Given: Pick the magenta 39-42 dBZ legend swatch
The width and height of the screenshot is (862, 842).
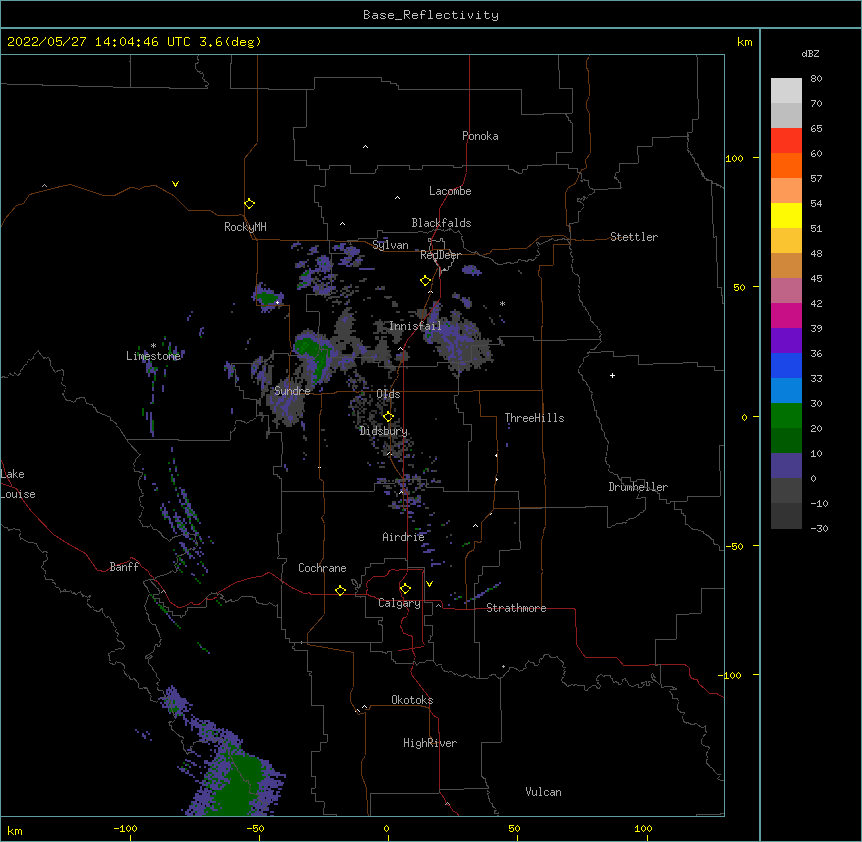Looking at the screenshot, I should 786,316.
